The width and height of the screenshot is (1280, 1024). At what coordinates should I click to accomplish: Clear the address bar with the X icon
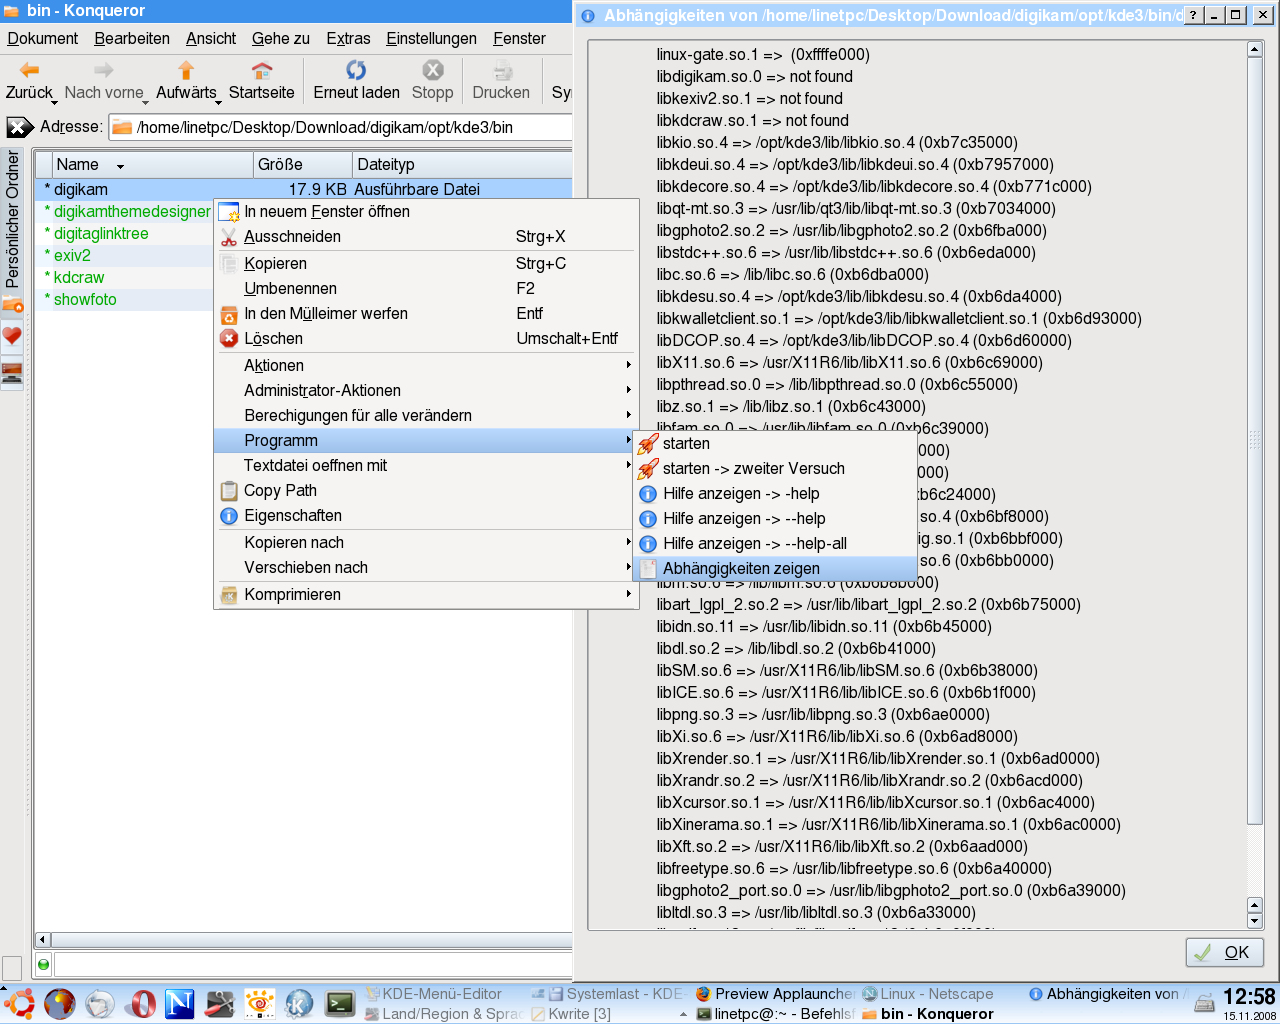pos(20,127)
